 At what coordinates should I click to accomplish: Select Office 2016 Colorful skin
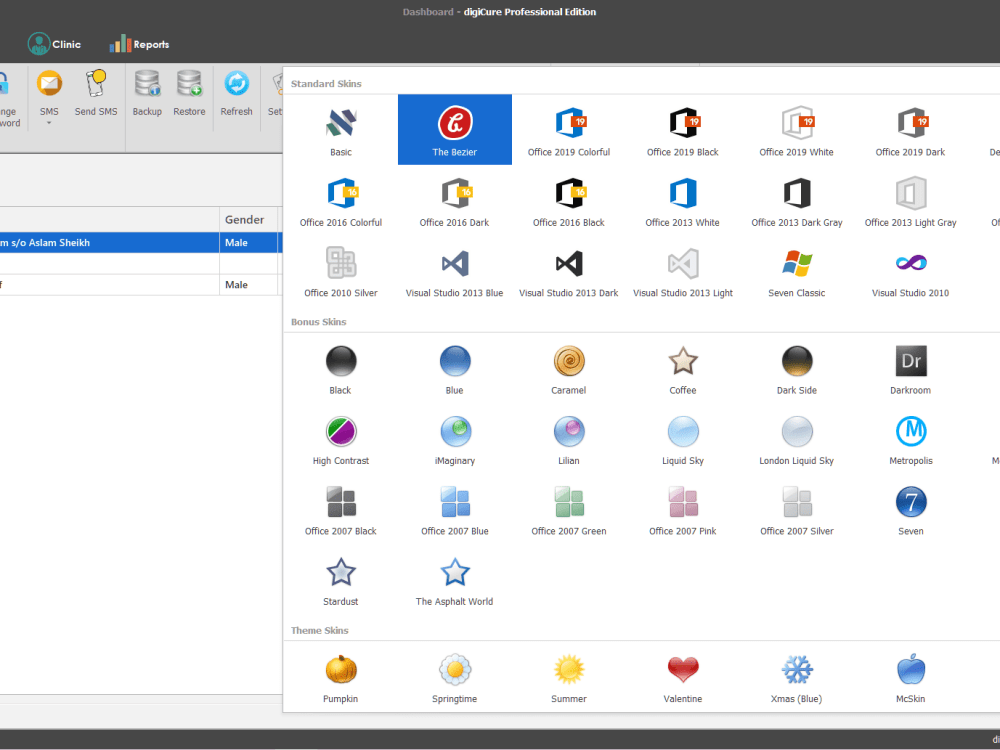[341, 201]
